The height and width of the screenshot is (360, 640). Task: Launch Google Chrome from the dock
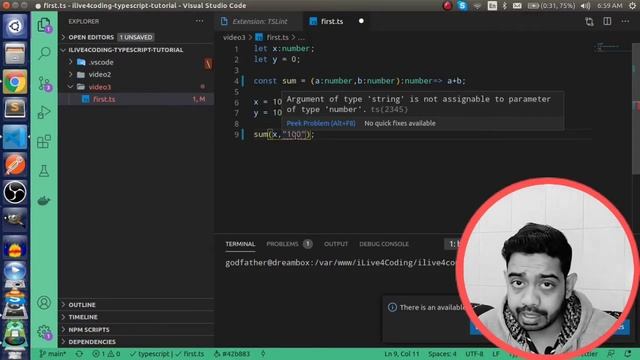15,82
